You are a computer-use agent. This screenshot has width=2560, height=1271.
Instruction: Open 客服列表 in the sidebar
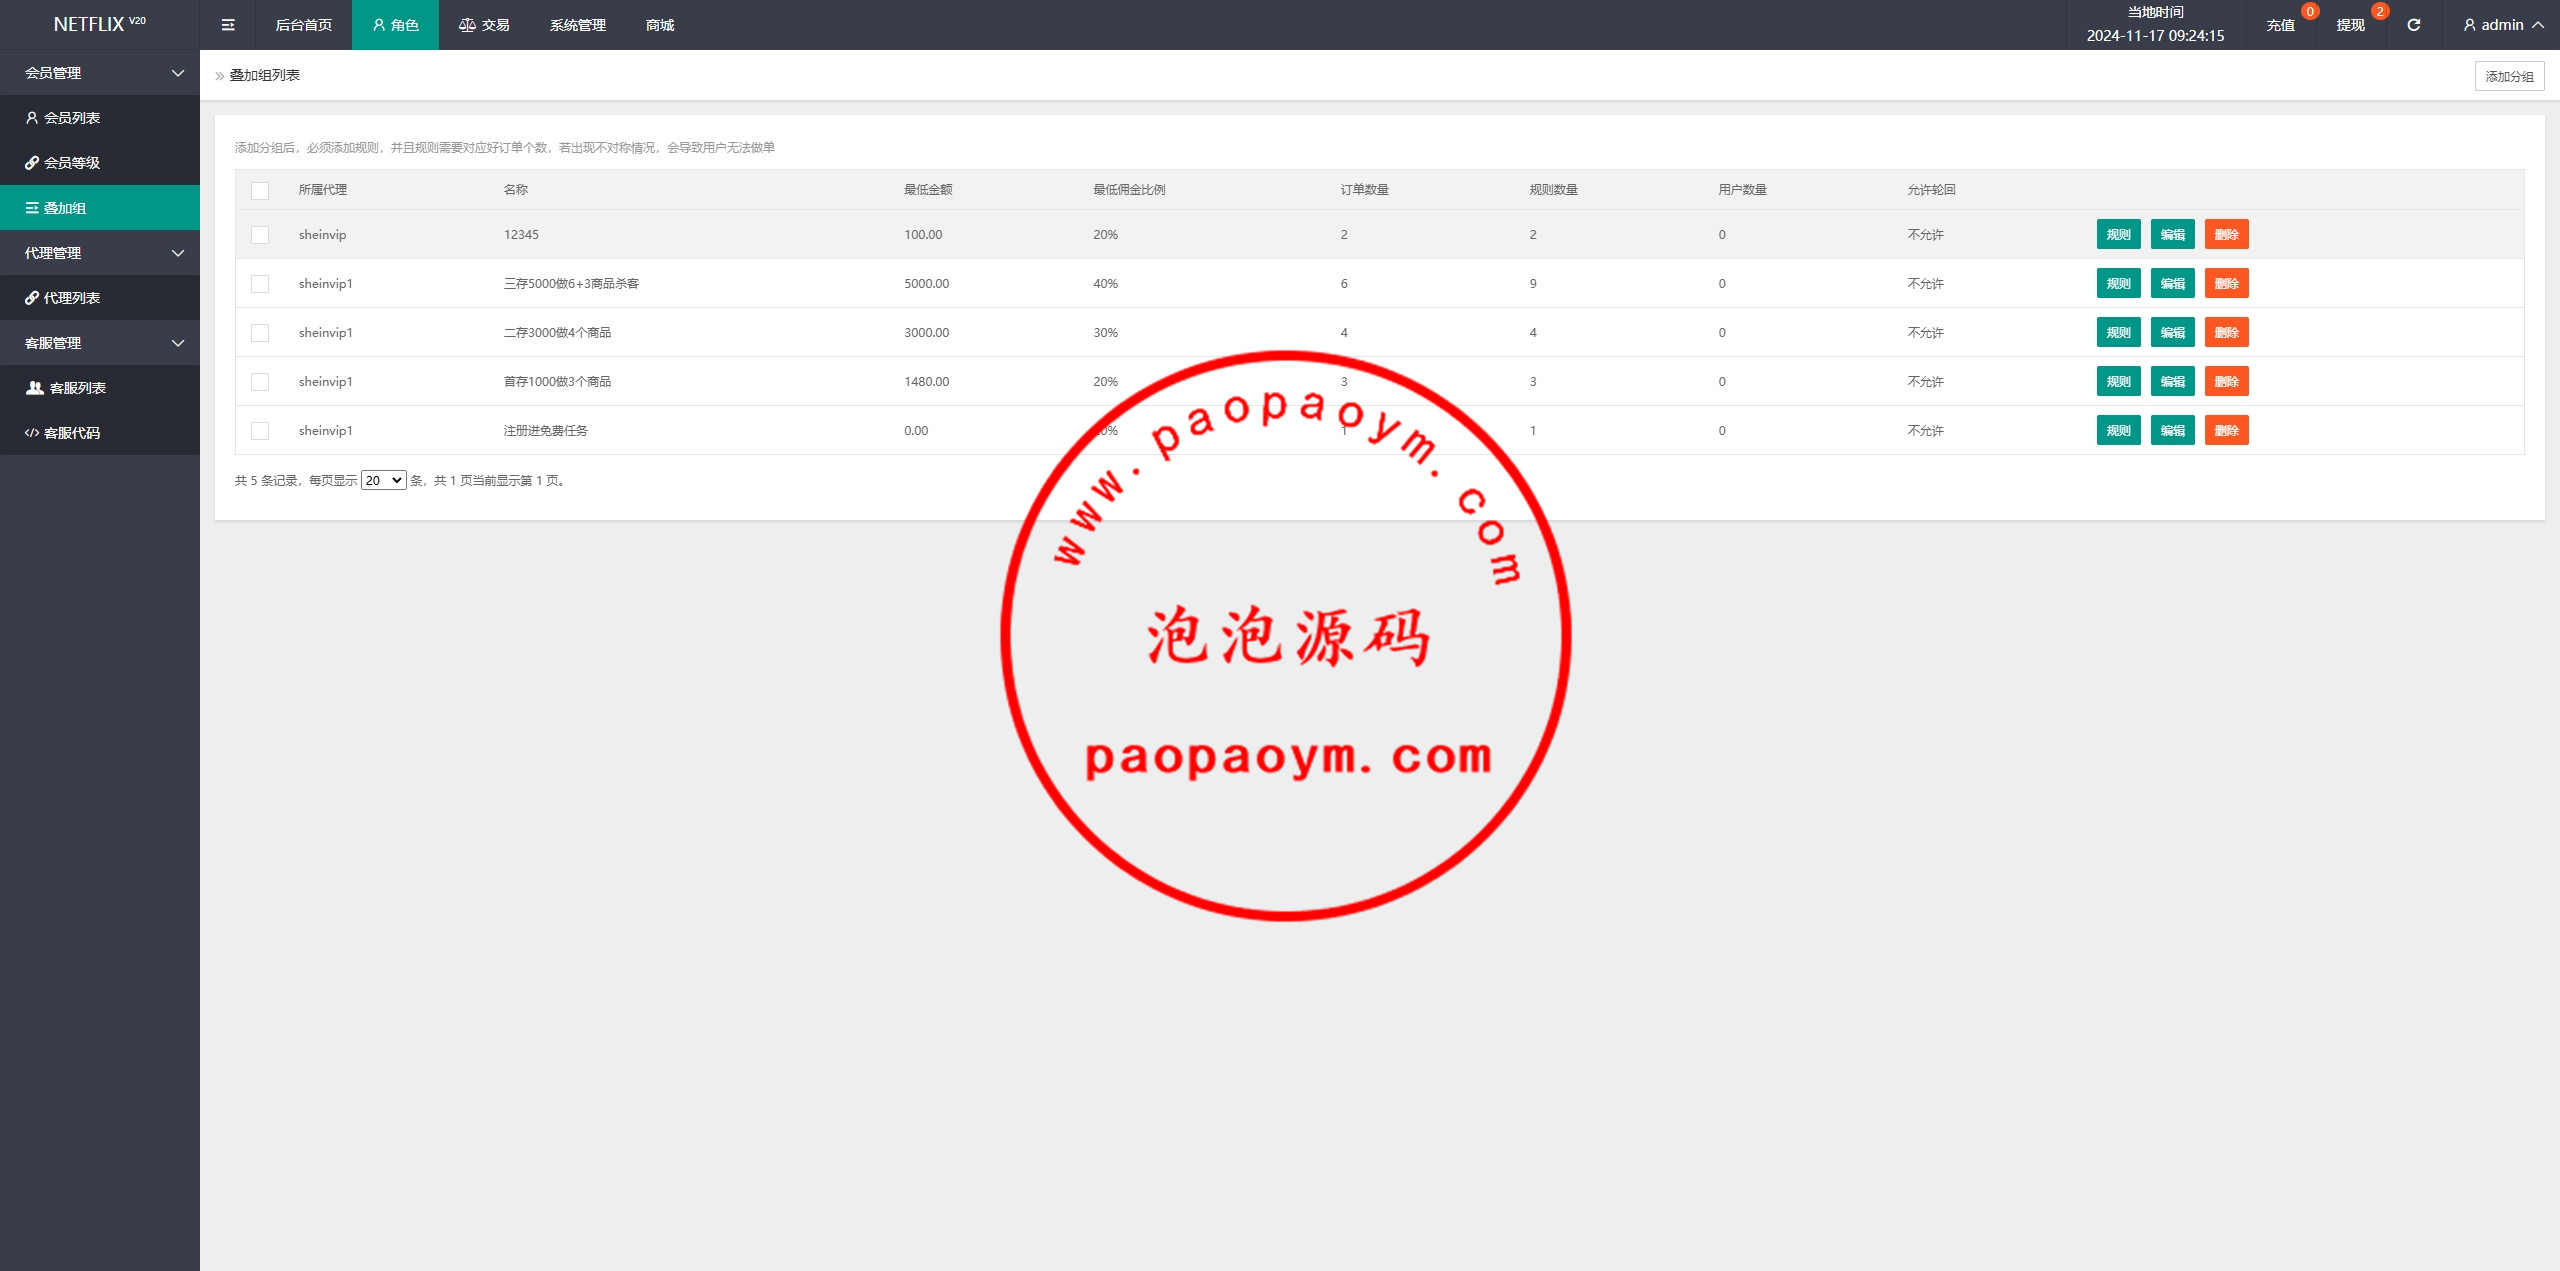coord(100,388)
